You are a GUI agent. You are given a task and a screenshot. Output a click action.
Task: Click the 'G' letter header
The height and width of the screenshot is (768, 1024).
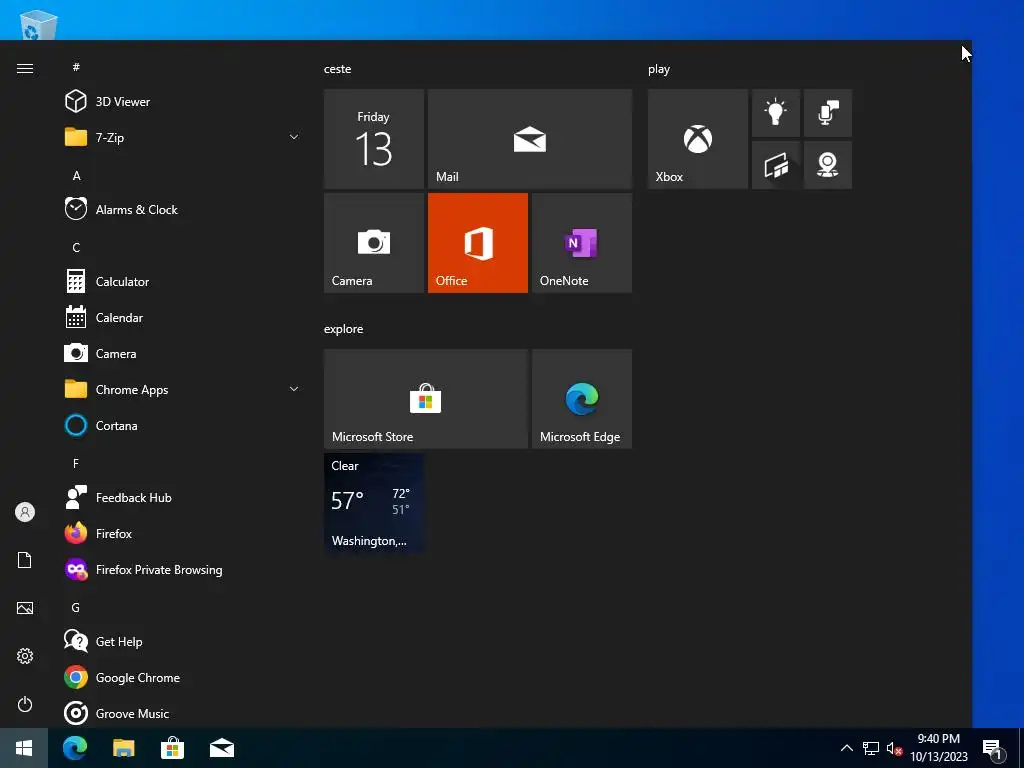(76, 607)
